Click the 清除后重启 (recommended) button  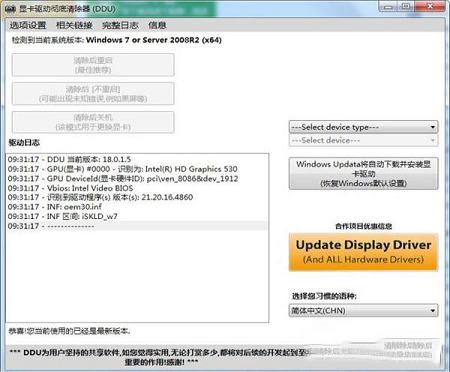tap(93, 65)
